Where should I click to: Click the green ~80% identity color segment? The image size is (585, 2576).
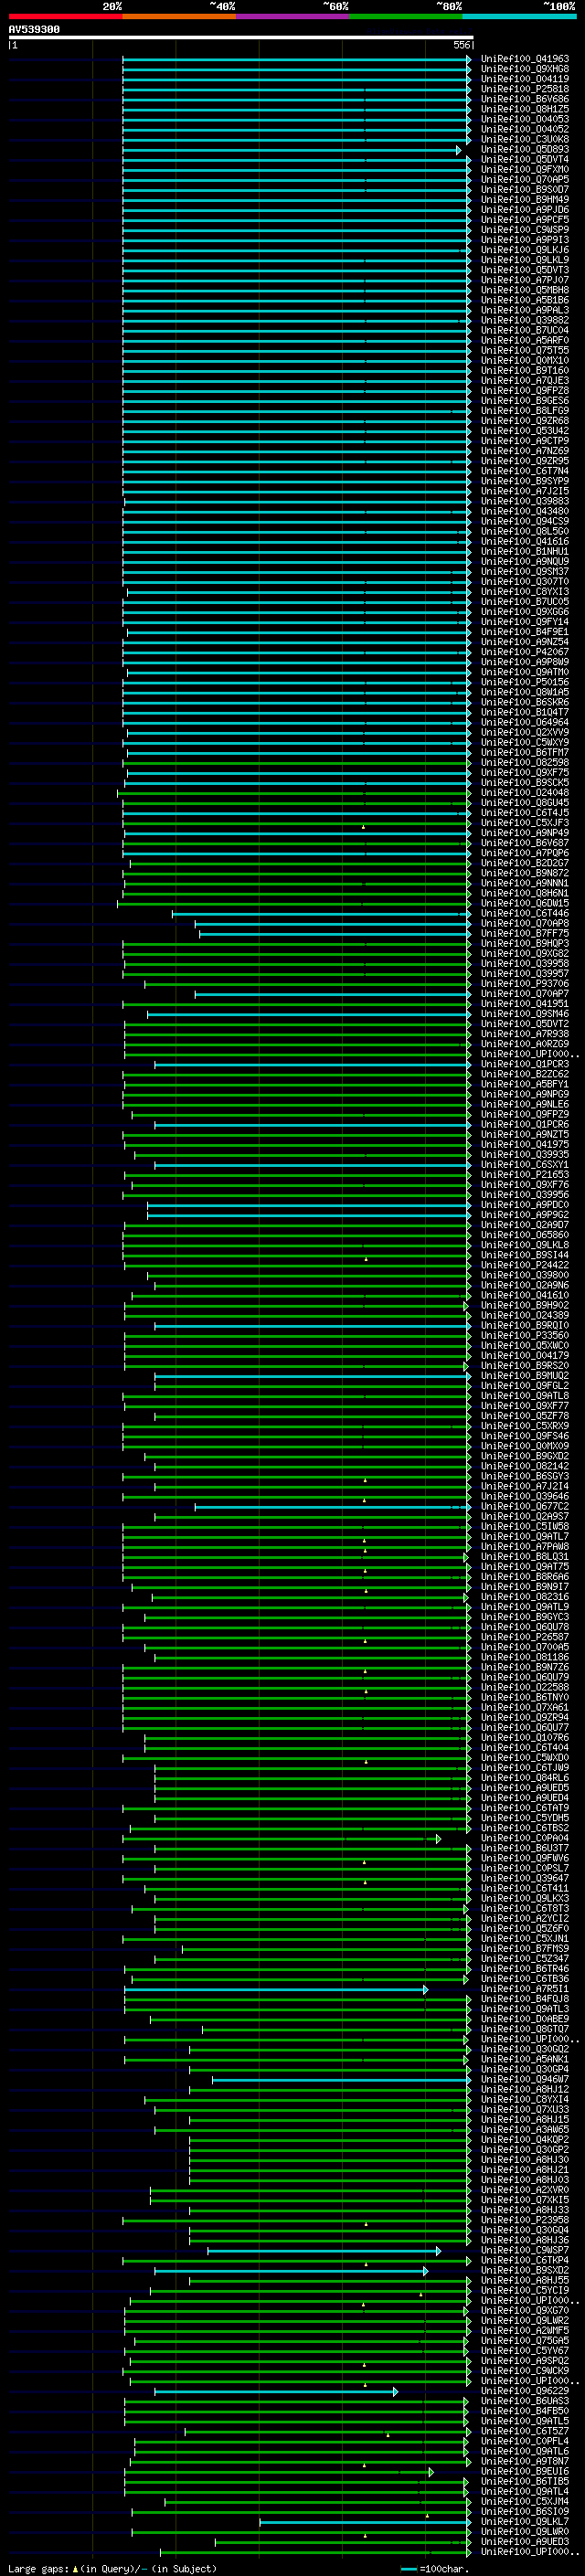coord(406,16)
